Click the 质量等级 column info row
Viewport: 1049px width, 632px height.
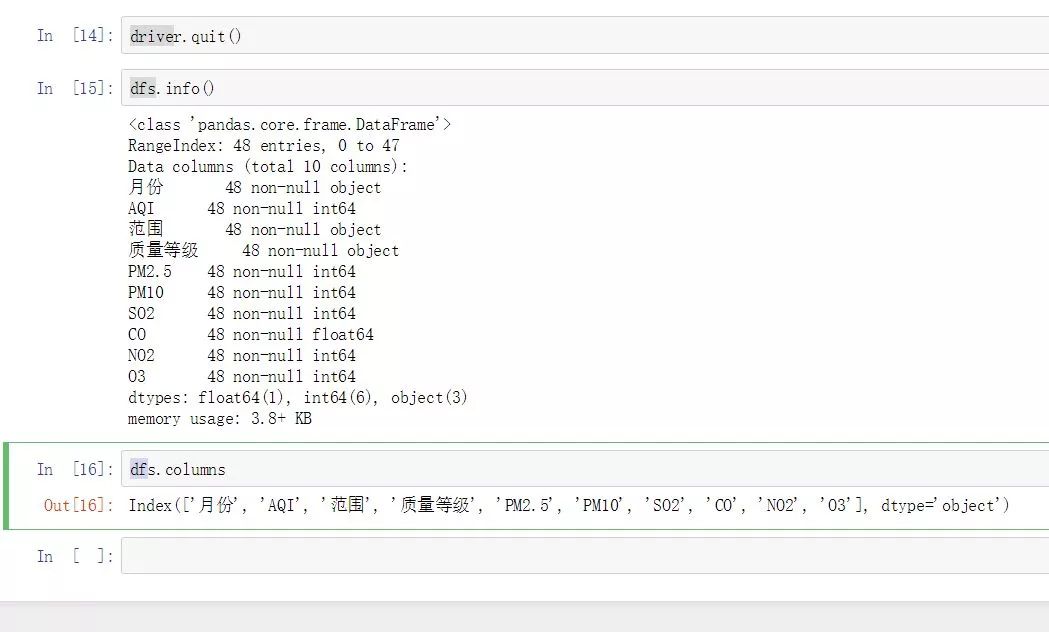coord(264,250)
